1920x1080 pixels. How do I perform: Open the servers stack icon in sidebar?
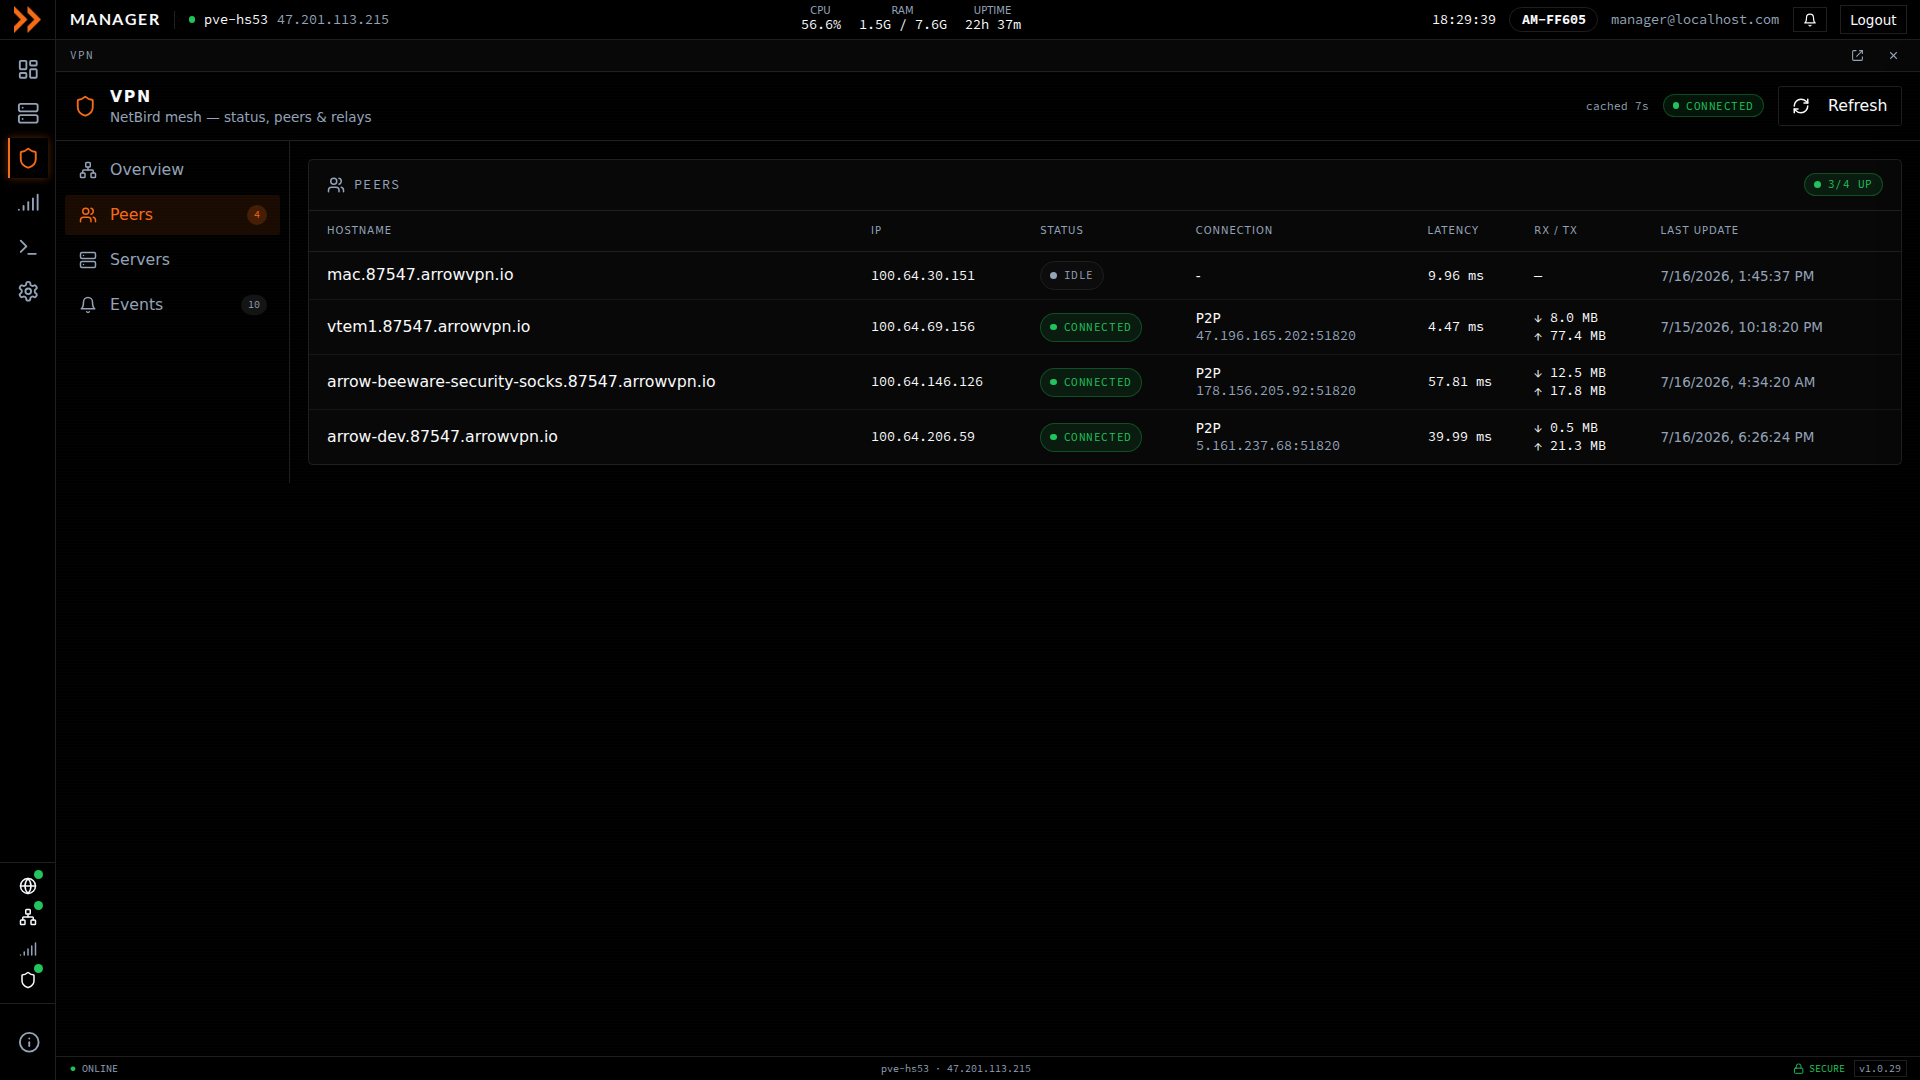click(x=28, y=113)
